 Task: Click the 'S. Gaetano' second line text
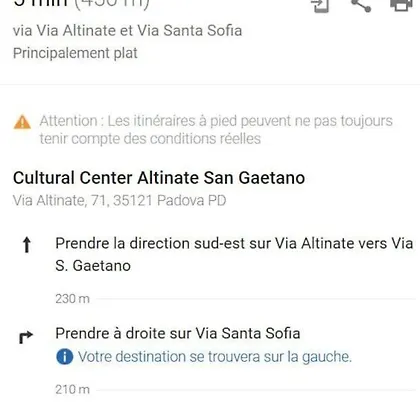[93, 266]
